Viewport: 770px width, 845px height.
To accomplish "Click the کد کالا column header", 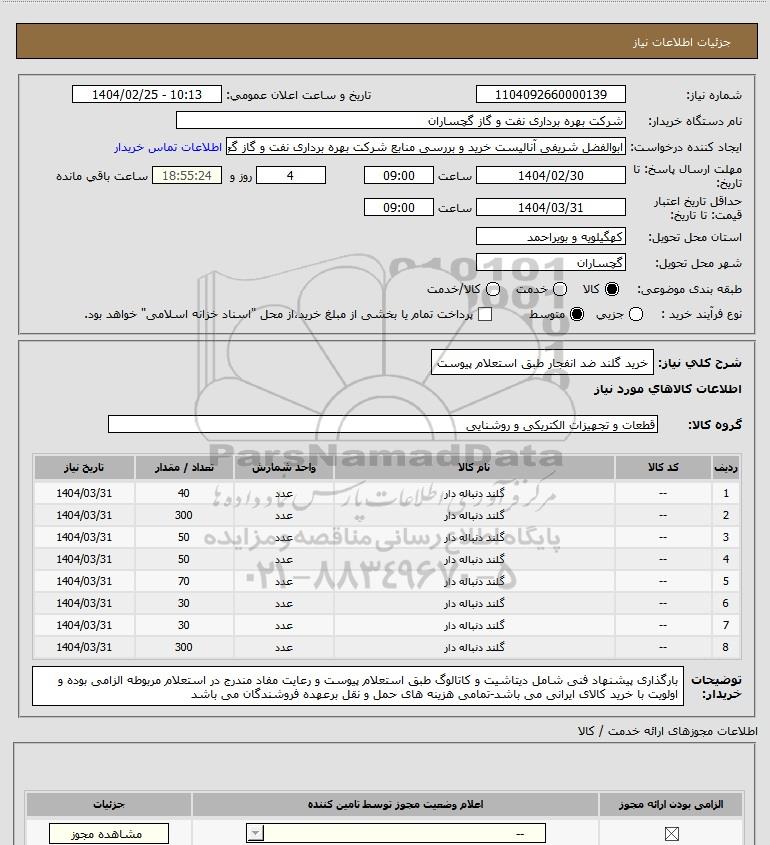I will tap(663, 467).
